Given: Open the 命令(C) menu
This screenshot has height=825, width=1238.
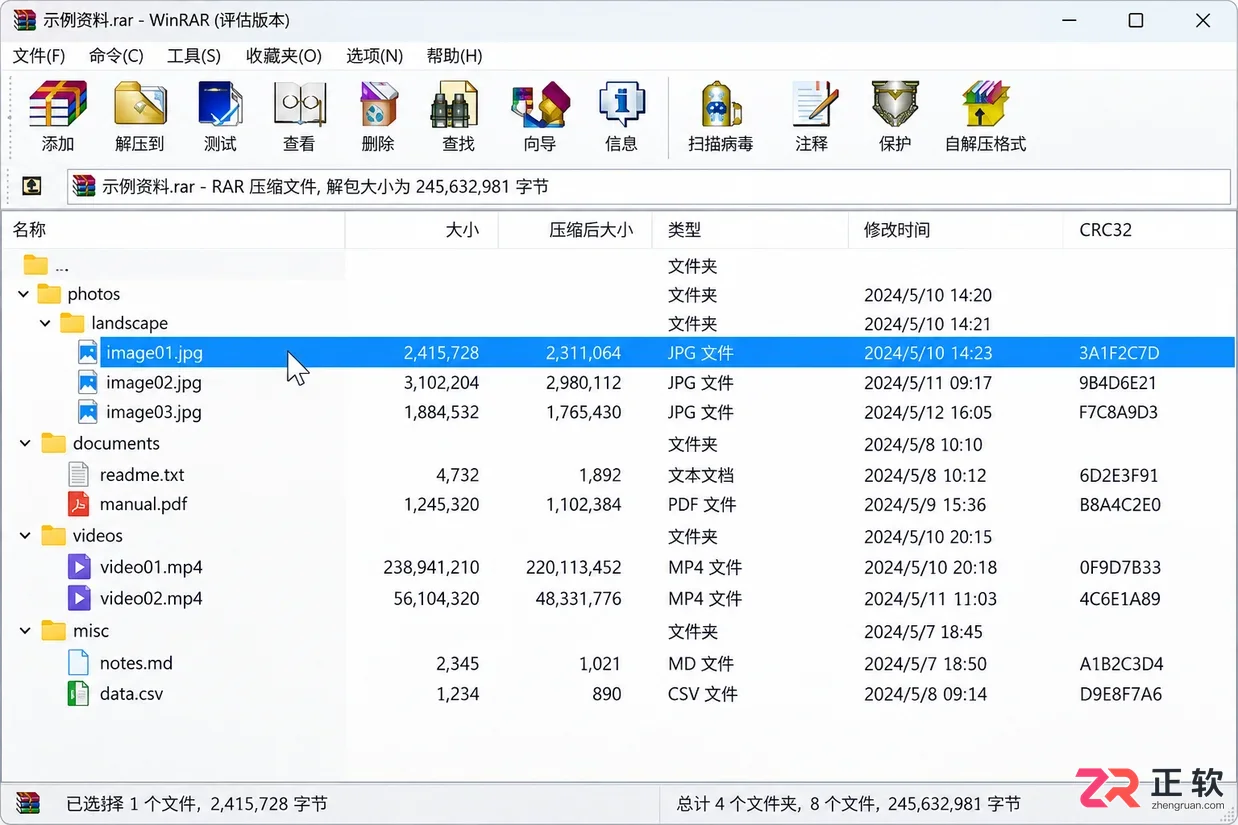Looking at the screenshot, I should [116, 56].
